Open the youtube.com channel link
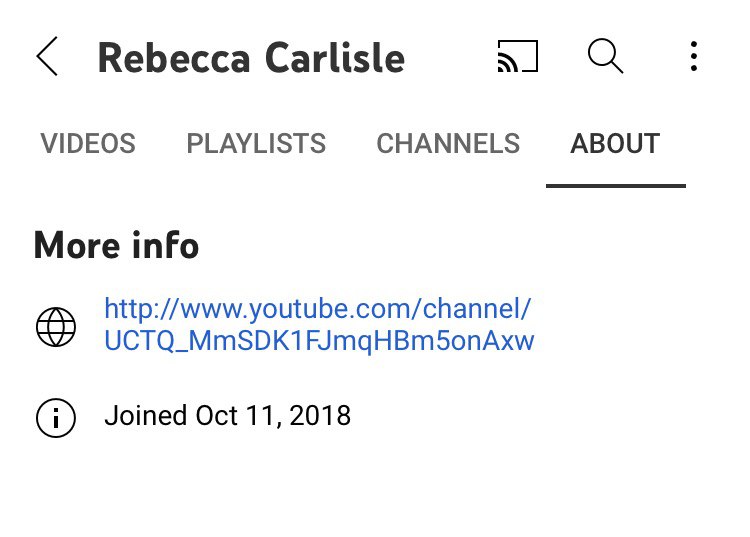 click(319, 325)
